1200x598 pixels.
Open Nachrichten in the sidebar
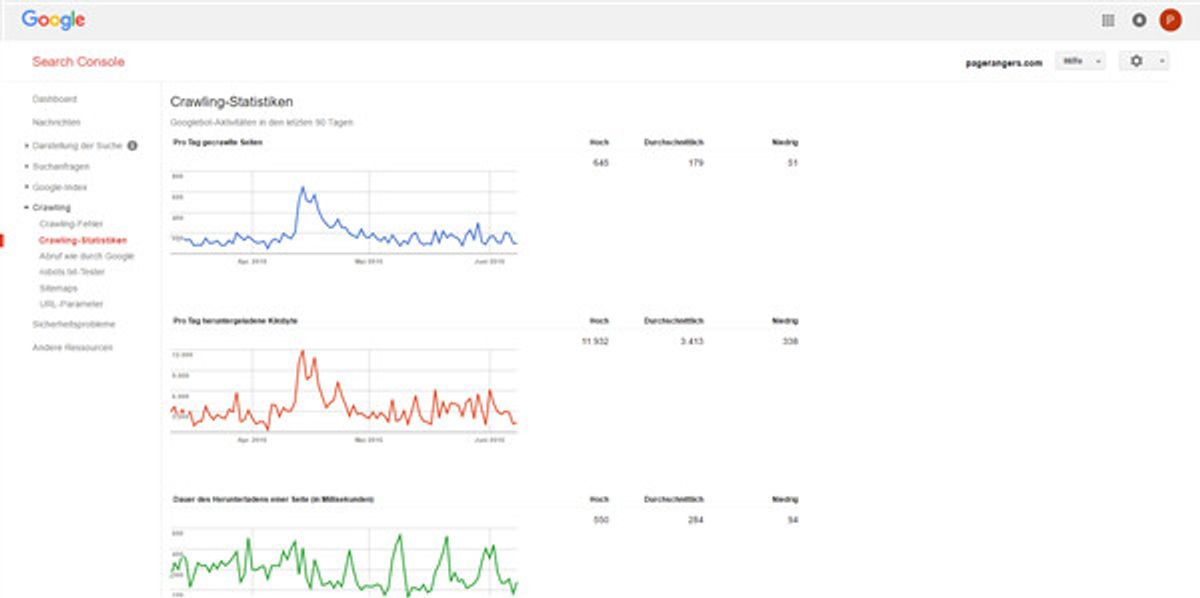pos(56,122)
